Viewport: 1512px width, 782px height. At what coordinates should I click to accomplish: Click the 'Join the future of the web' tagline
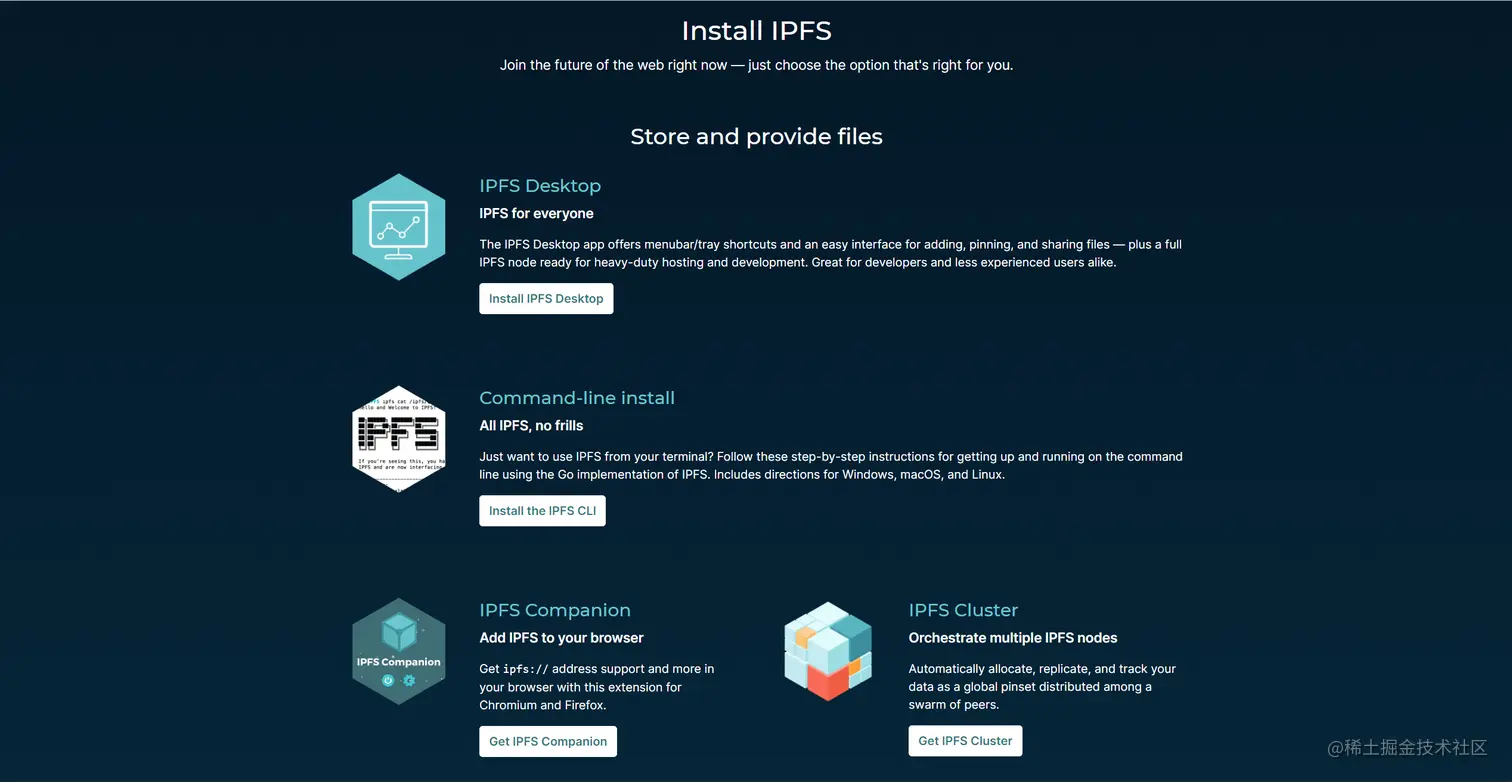(x=756, y=65)
